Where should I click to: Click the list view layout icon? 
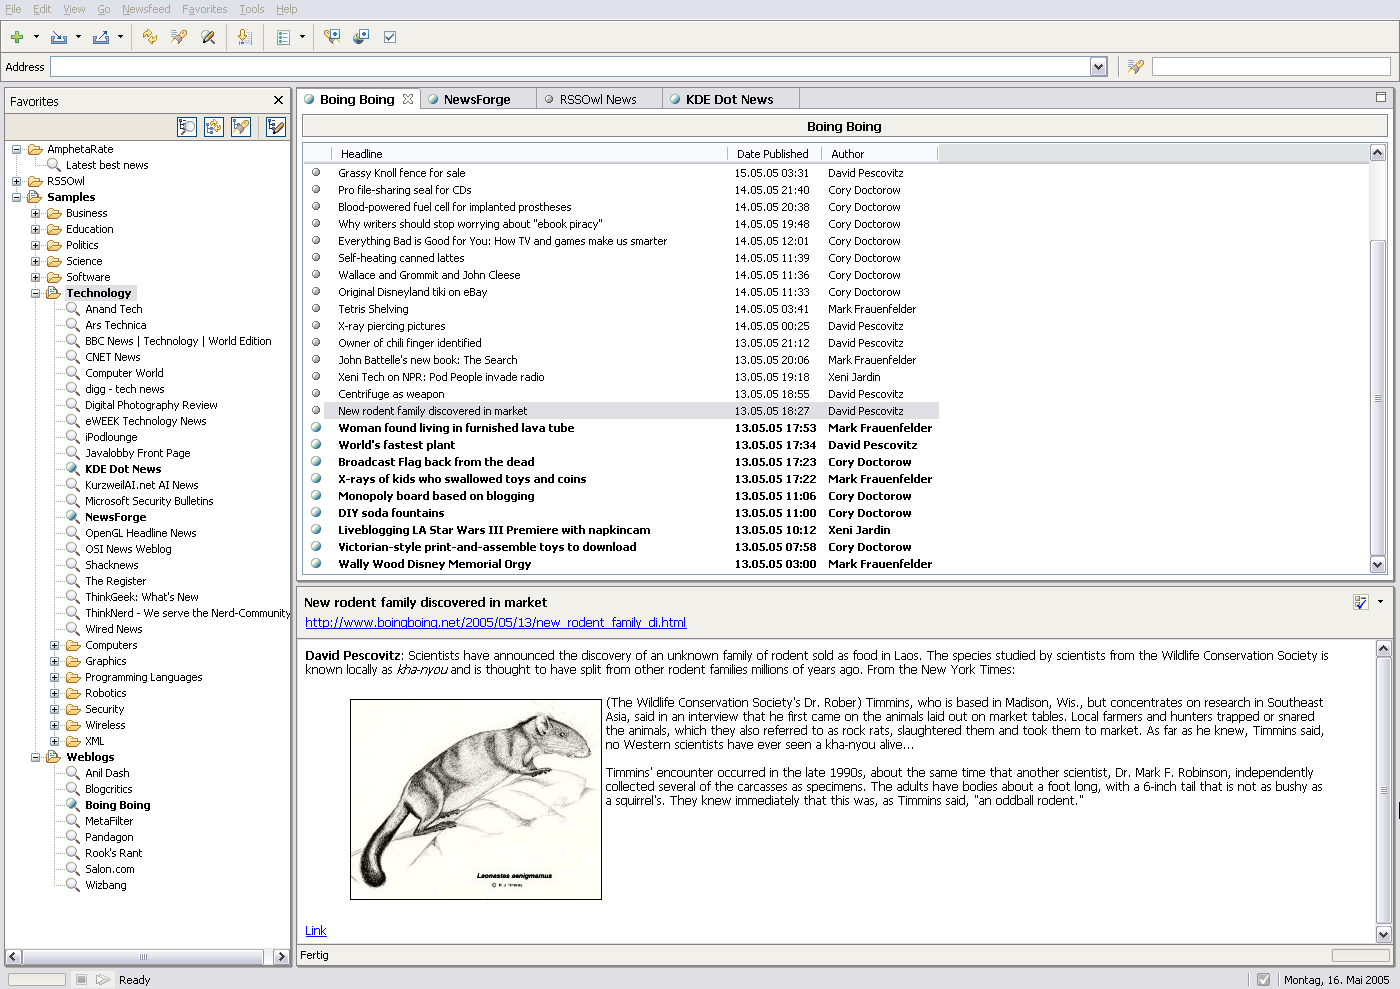pyautogui.click(x=283, y=37)
